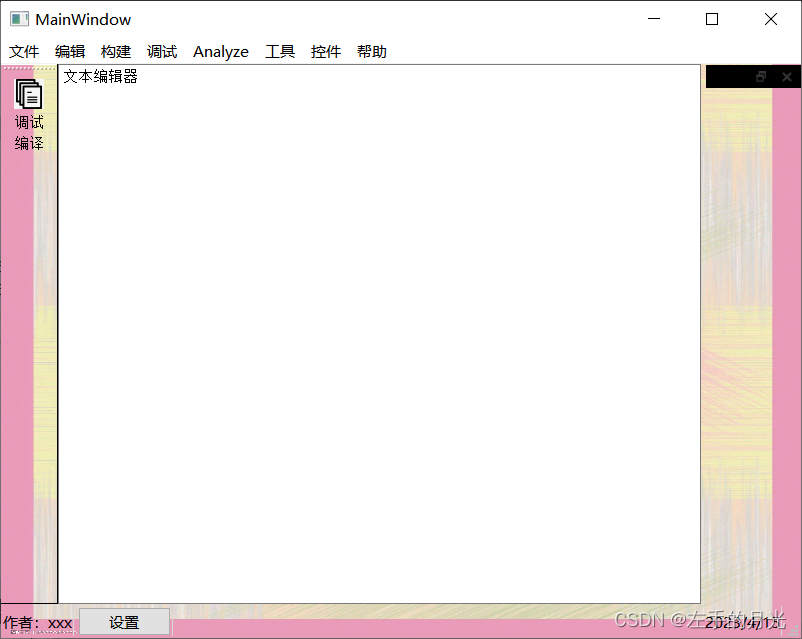
Task: Open the 构建 menu
Action: pos(115,51)
